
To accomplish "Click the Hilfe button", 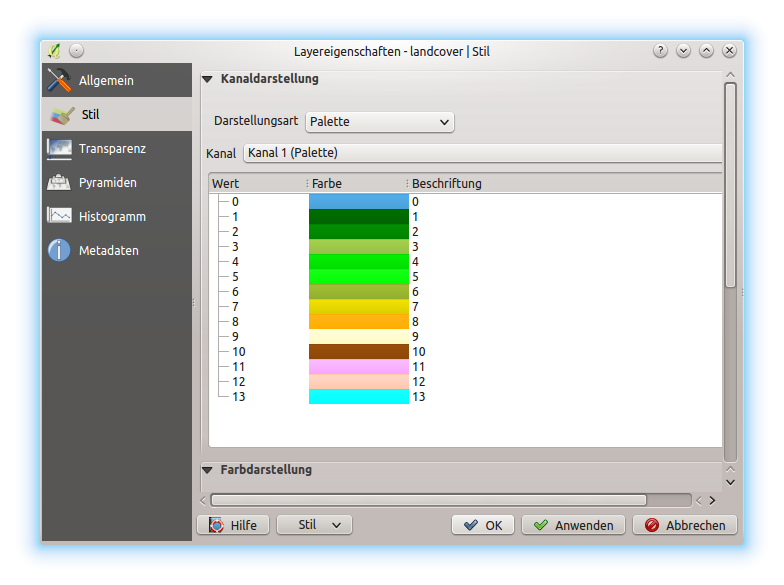I will 233,525.
